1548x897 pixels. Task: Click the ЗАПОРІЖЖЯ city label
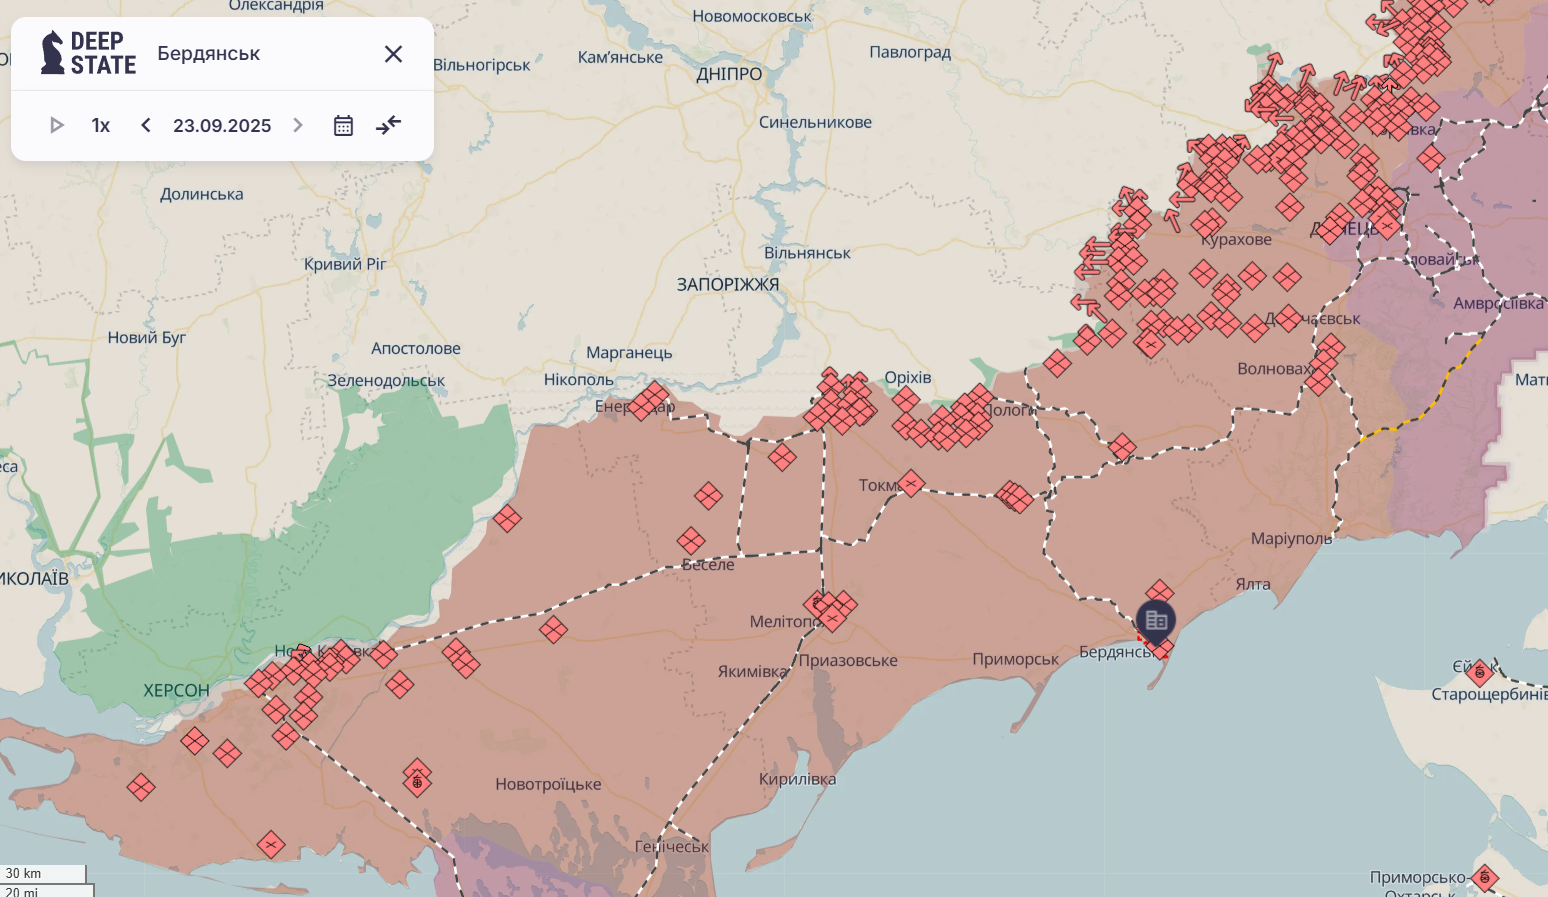pyautogui.click(x=727, y=284)
